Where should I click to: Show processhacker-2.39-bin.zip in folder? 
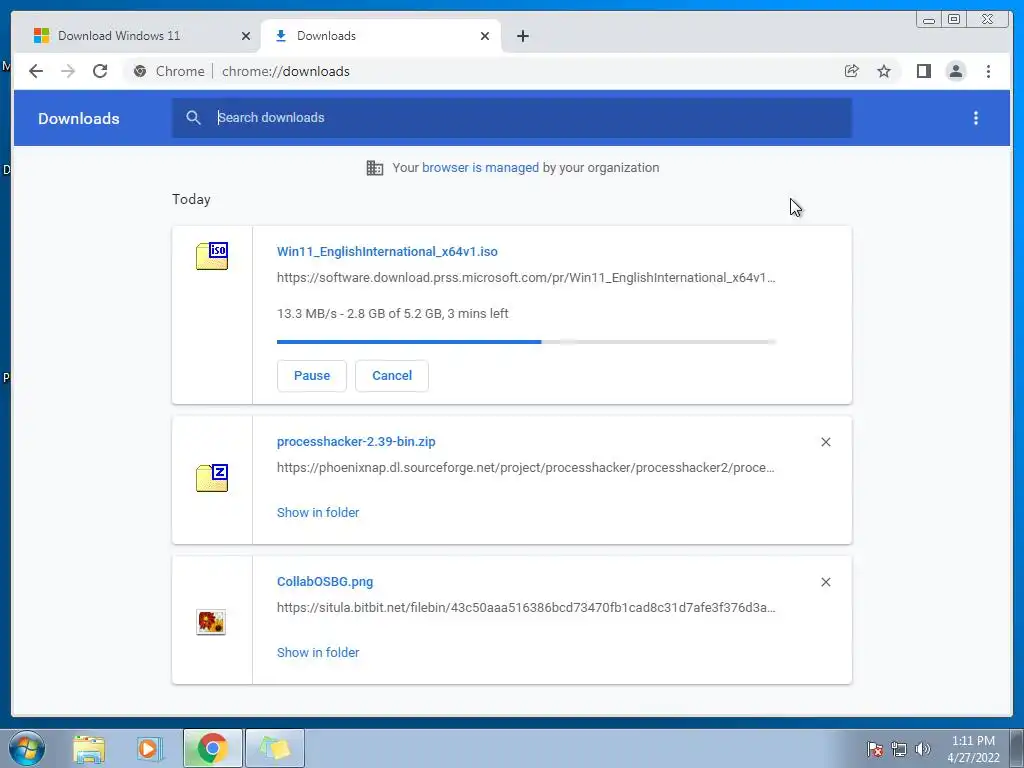click(x=318, y=513)
